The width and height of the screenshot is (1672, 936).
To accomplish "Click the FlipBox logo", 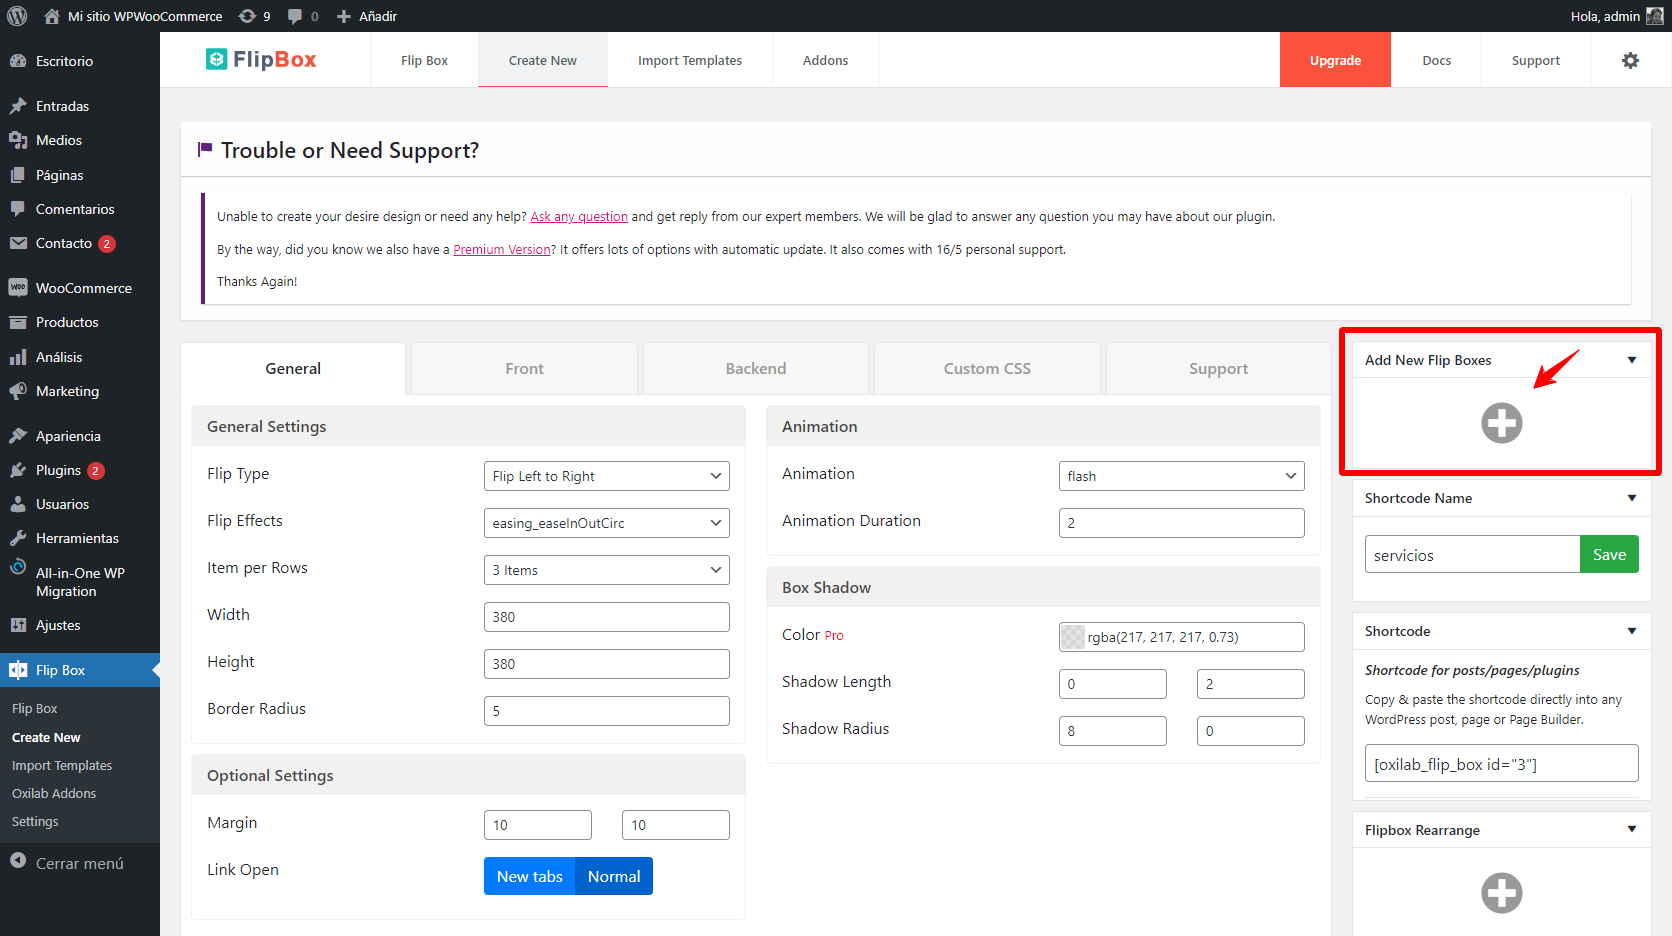I will point(261,60).
